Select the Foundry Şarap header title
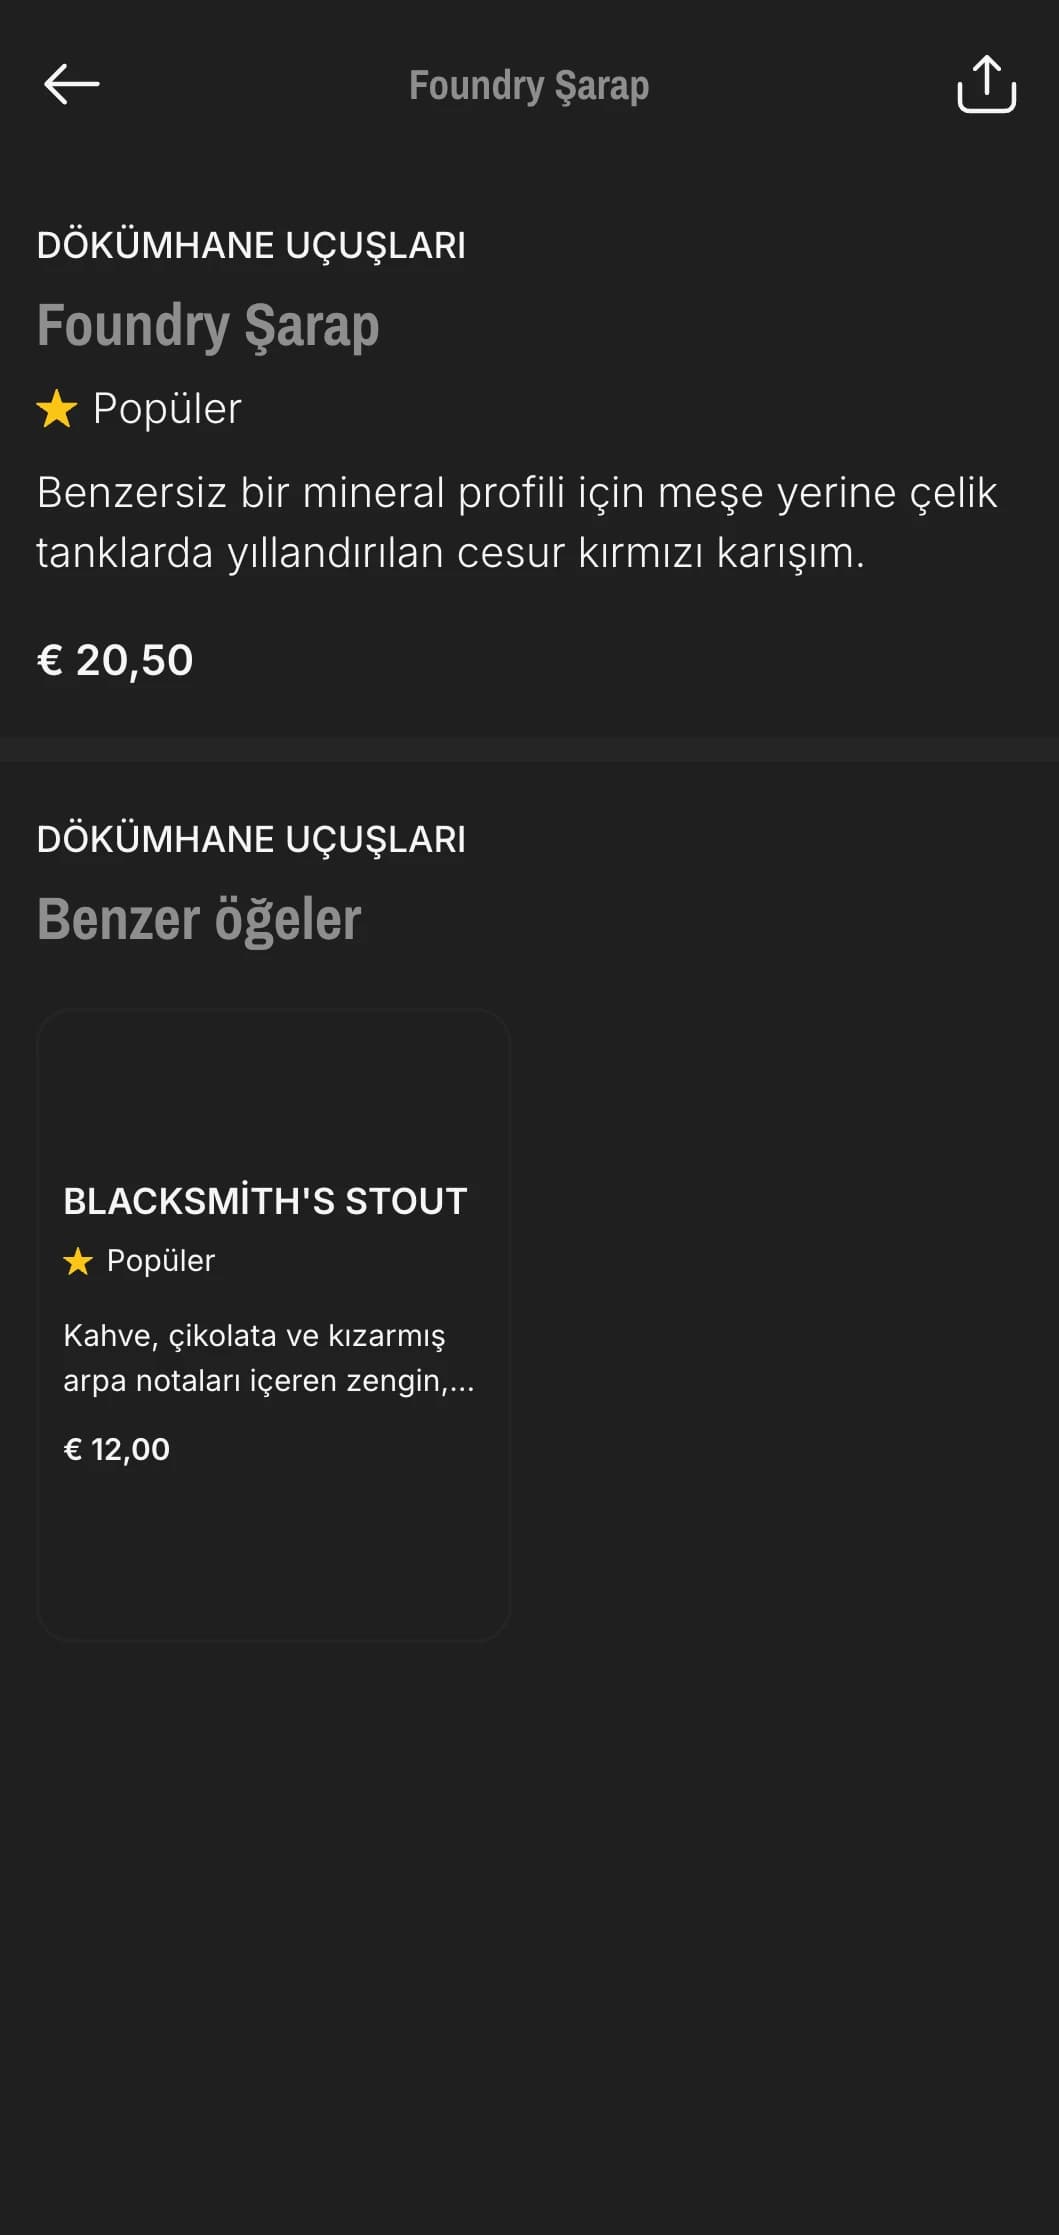Image resolution: width=1059 pixels, height=2235 pixels. [529, 86]
